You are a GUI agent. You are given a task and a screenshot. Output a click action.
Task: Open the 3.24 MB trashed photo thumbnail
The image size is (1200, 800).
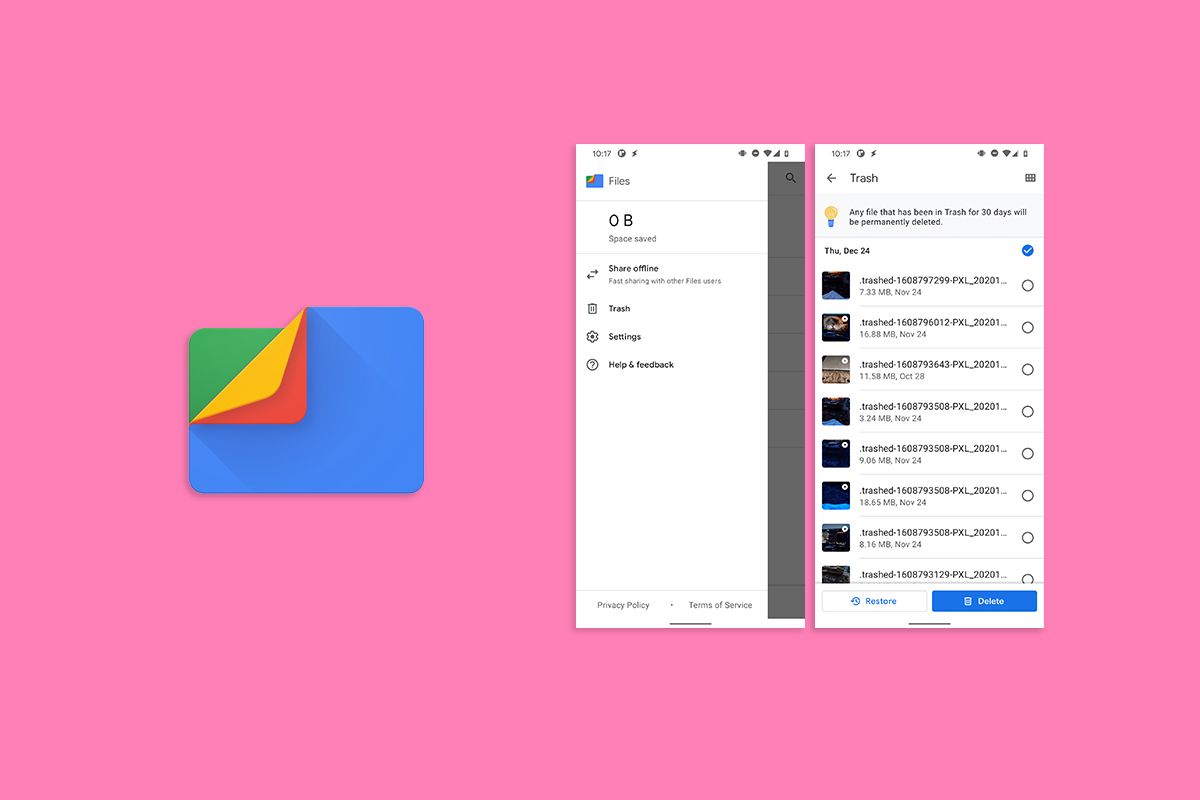(836, 412)
